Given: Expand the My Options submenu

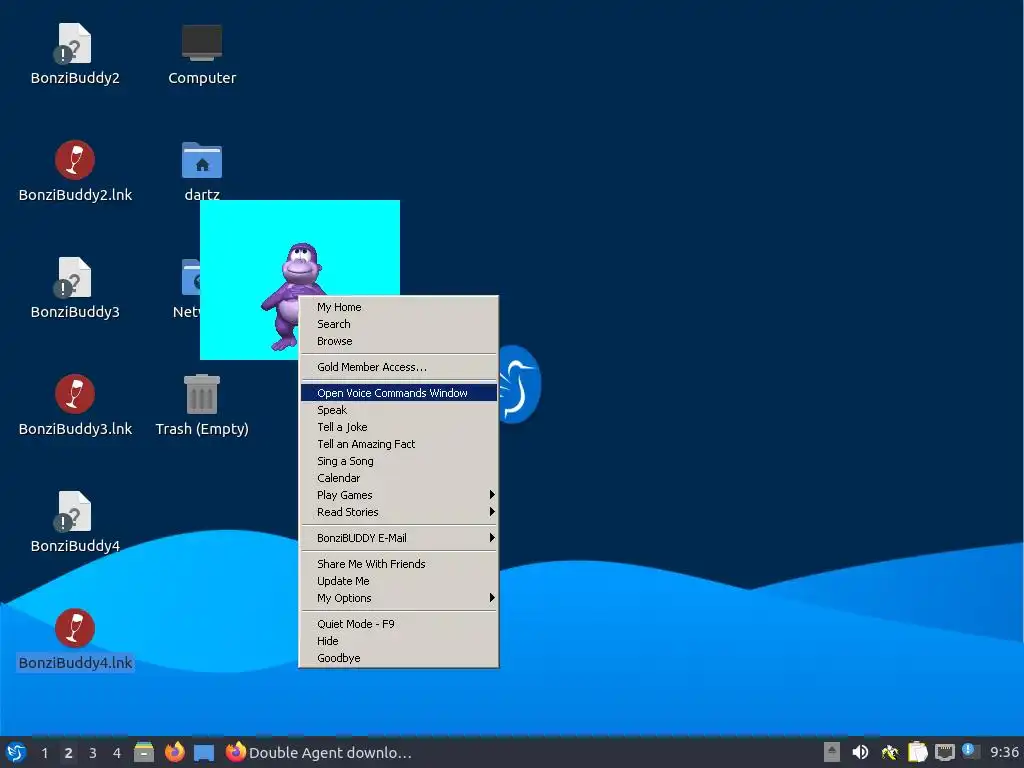Looking at the screenshot, I should coord(398,598).
